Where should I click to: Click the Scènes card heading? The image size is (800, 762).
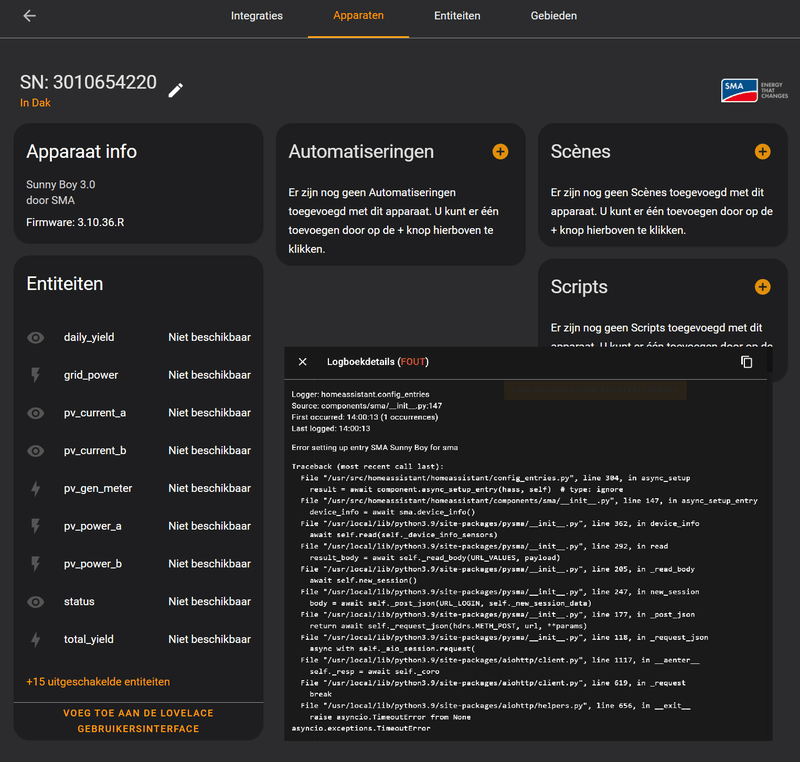tap(581, 151)
